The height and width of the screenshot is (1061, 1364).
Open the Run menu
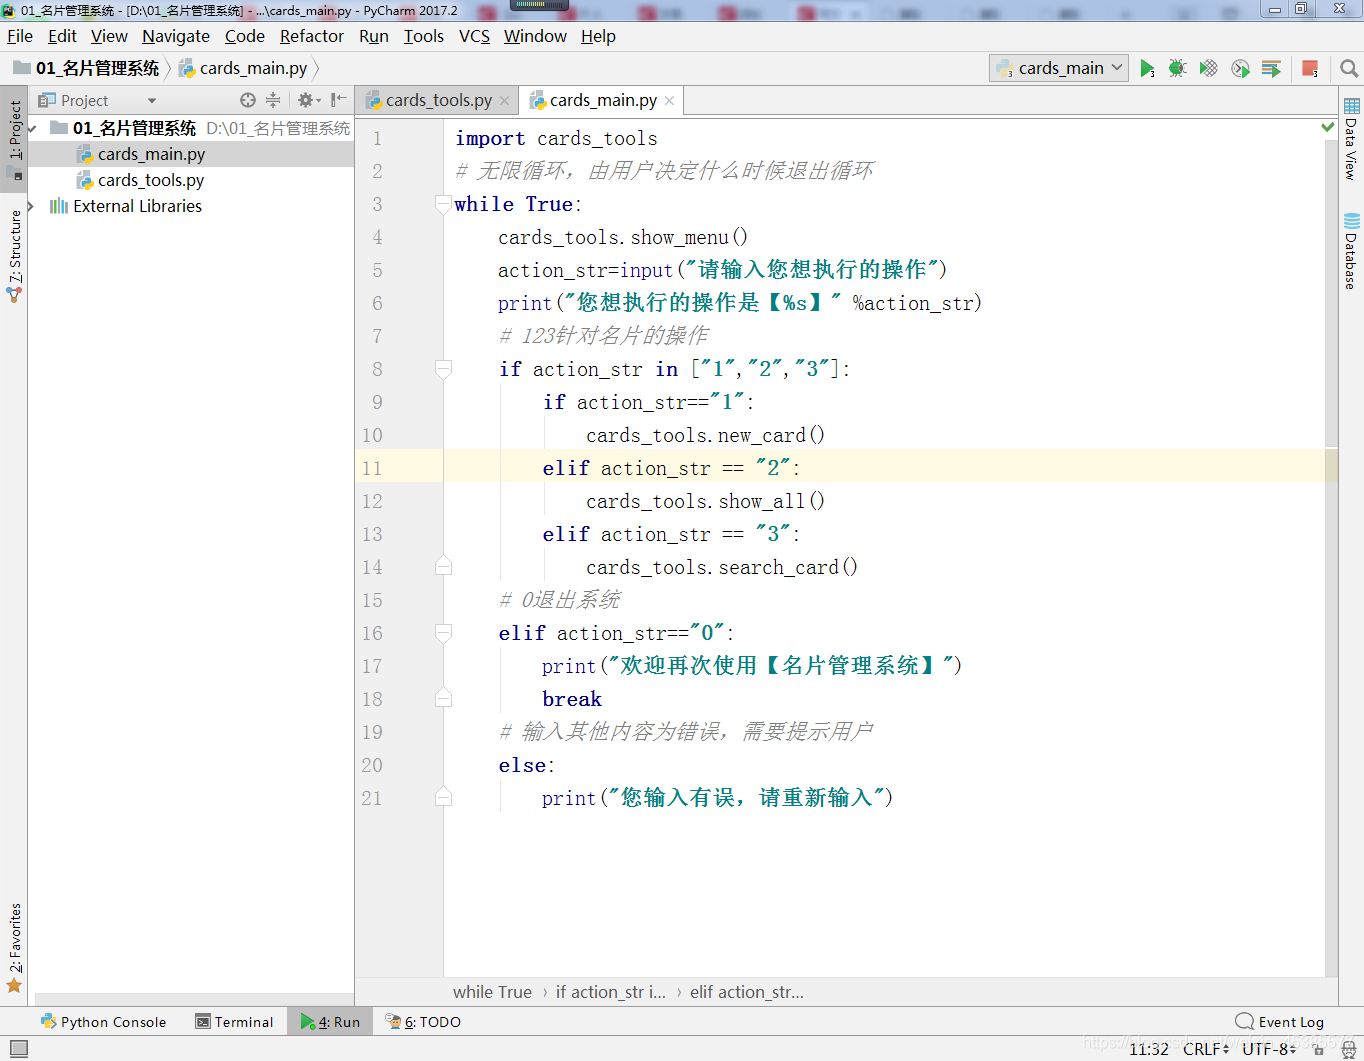tap(374, 36)
